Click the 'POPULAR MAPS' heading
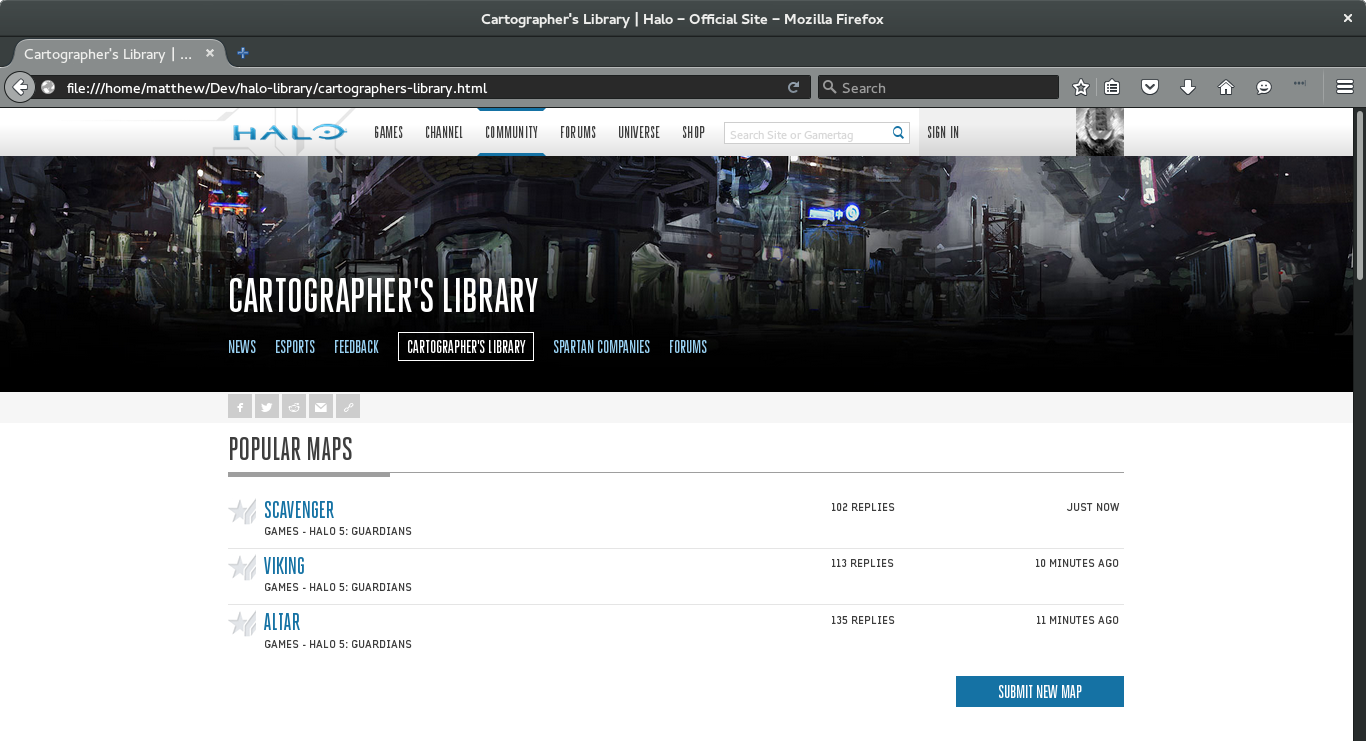Viewport: 1366px width, 741px height. pos(291,449)
